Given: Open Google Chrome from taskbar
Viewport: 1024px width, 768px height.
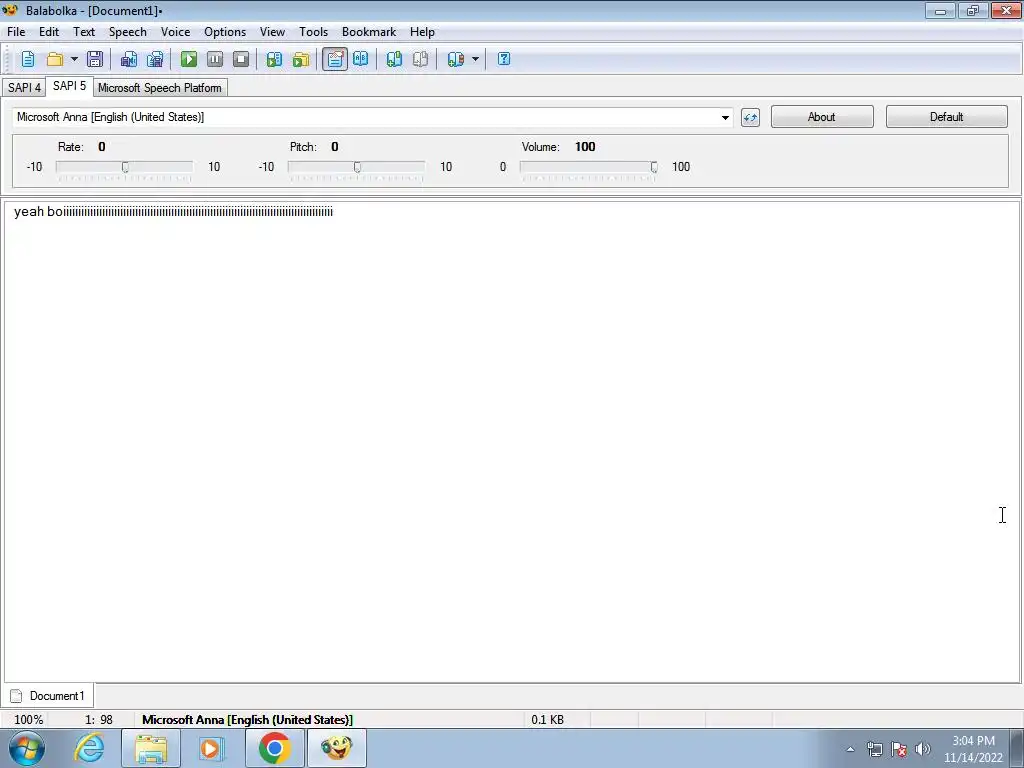Looking at the screenshot, I should (274, 748).
